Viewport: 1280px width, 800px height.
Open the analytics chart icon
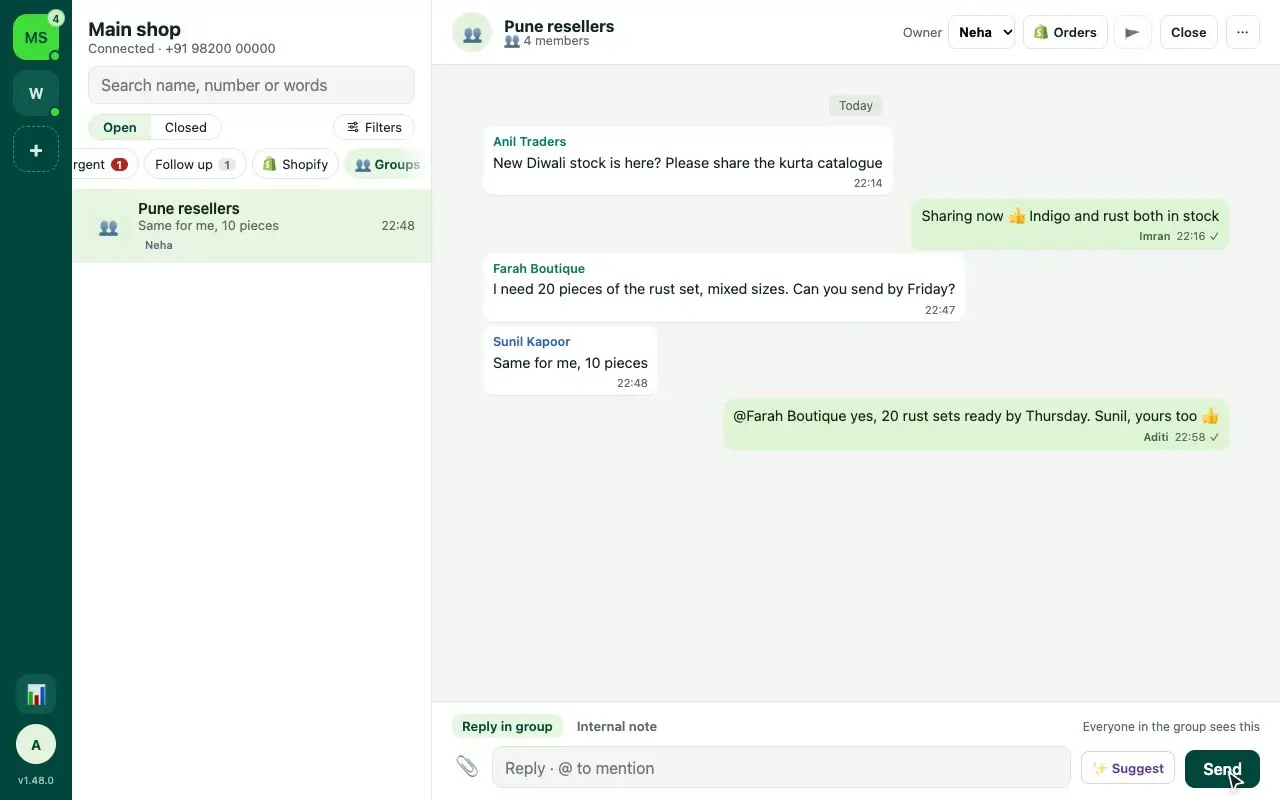click(36, 694)
